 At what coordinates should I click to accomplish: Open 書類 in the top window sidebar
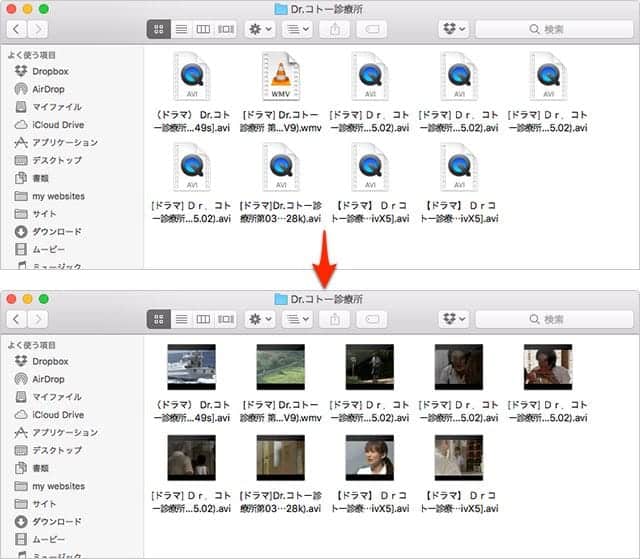pos(32,178)
